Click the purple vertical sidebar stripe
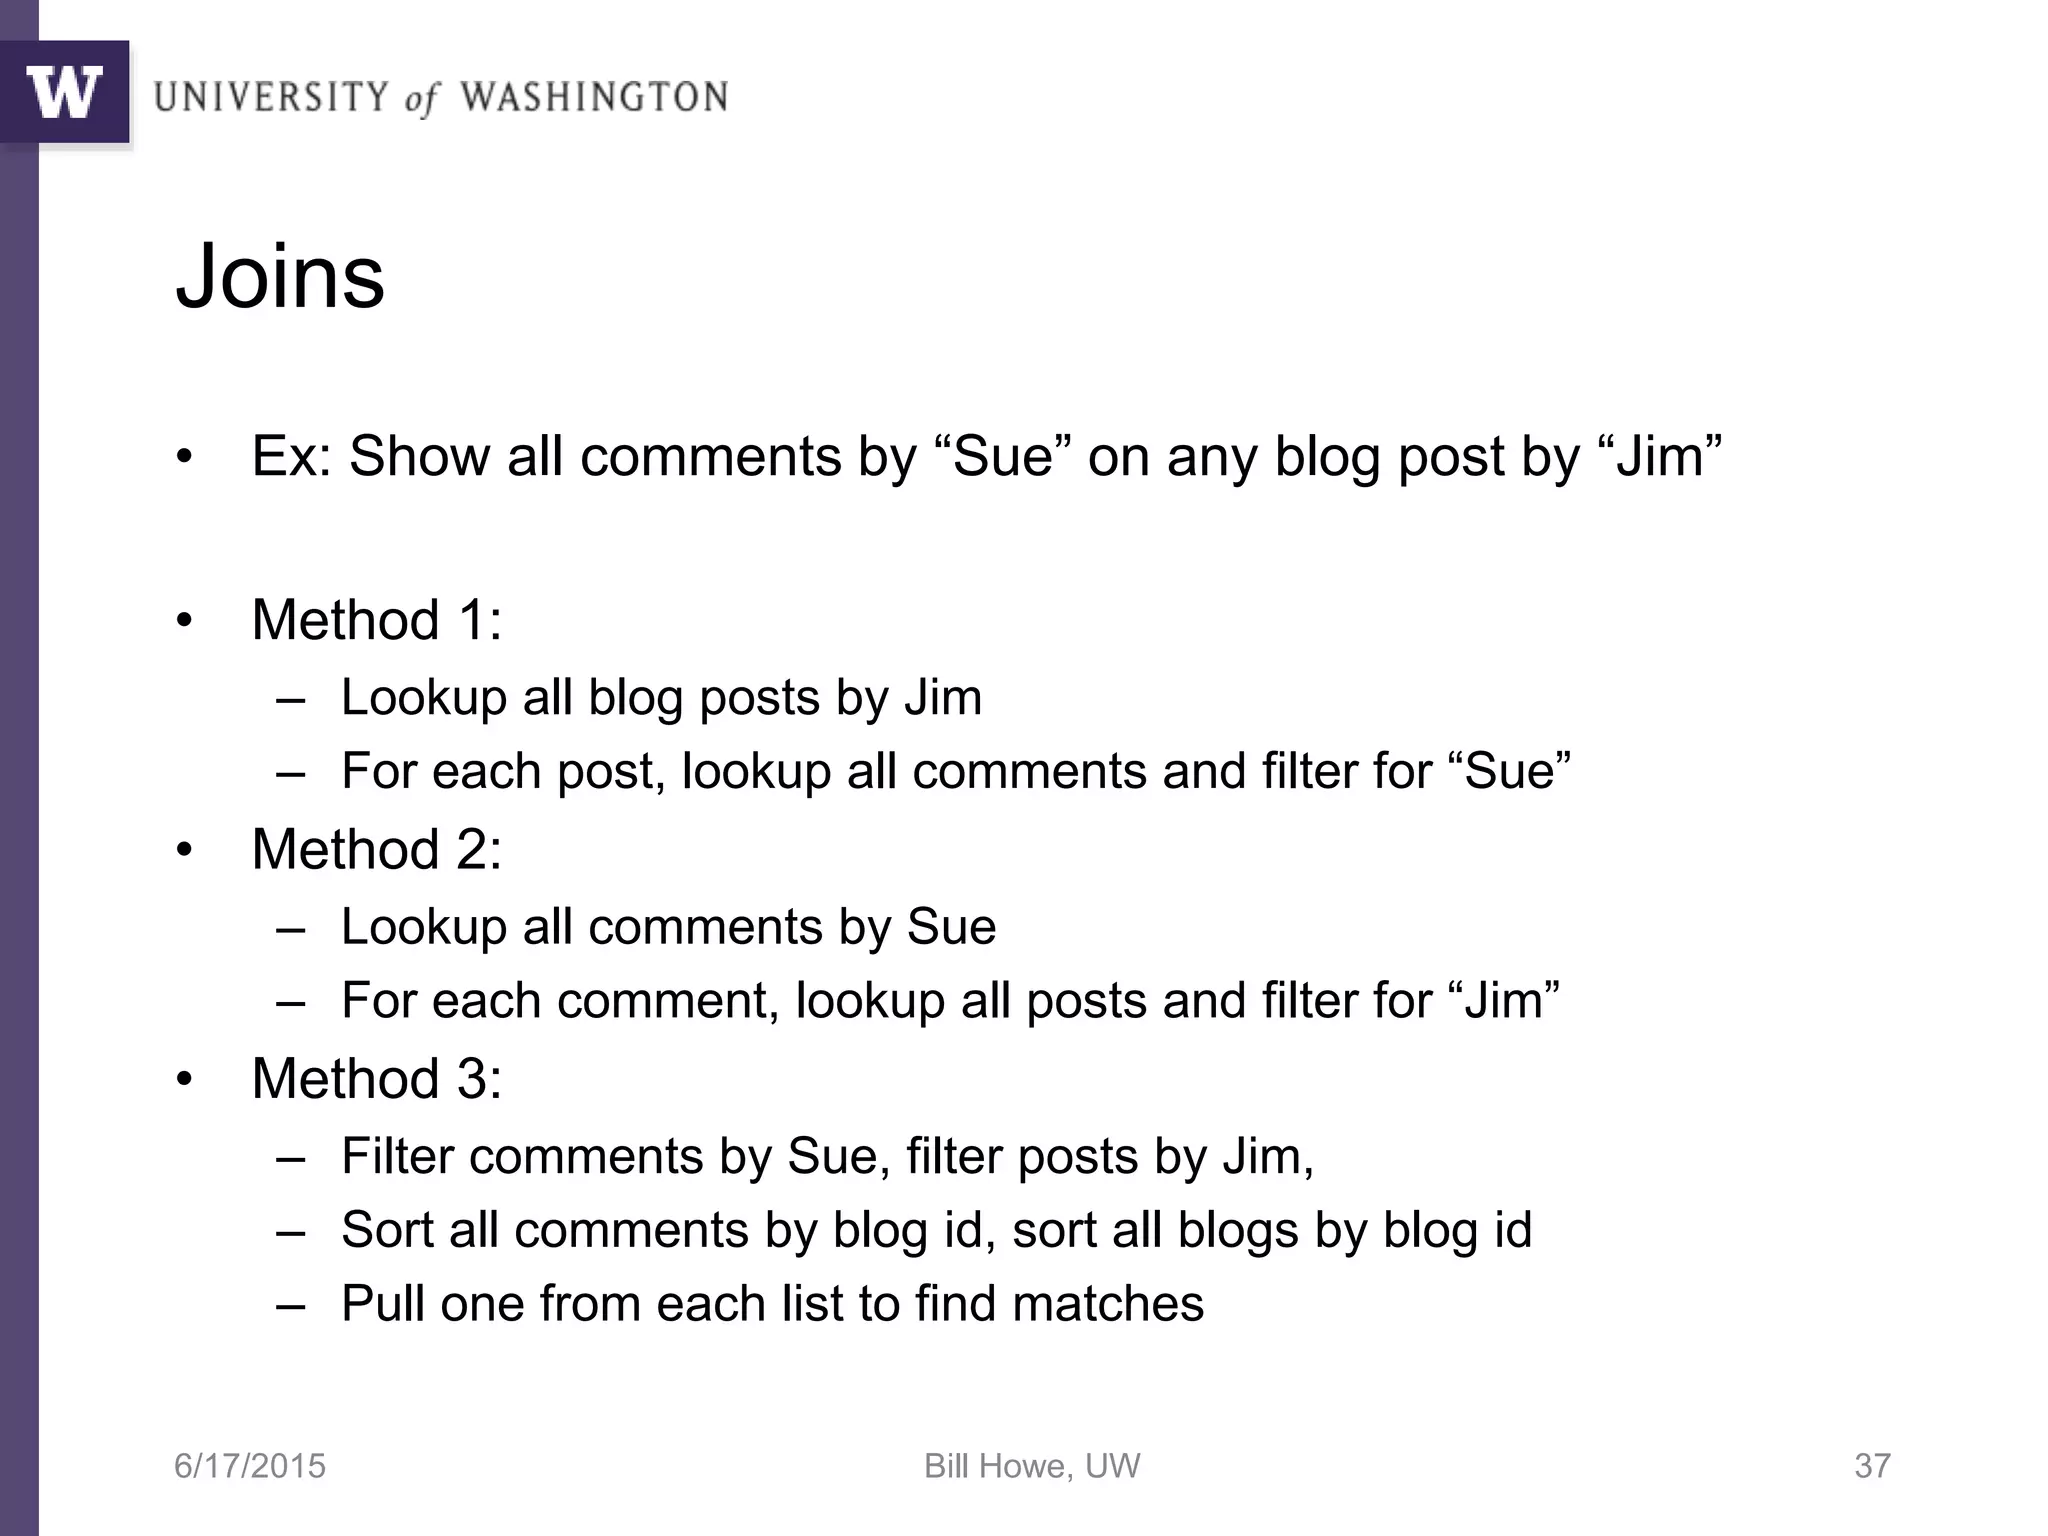2048x1536 pixels. point(19,840)
